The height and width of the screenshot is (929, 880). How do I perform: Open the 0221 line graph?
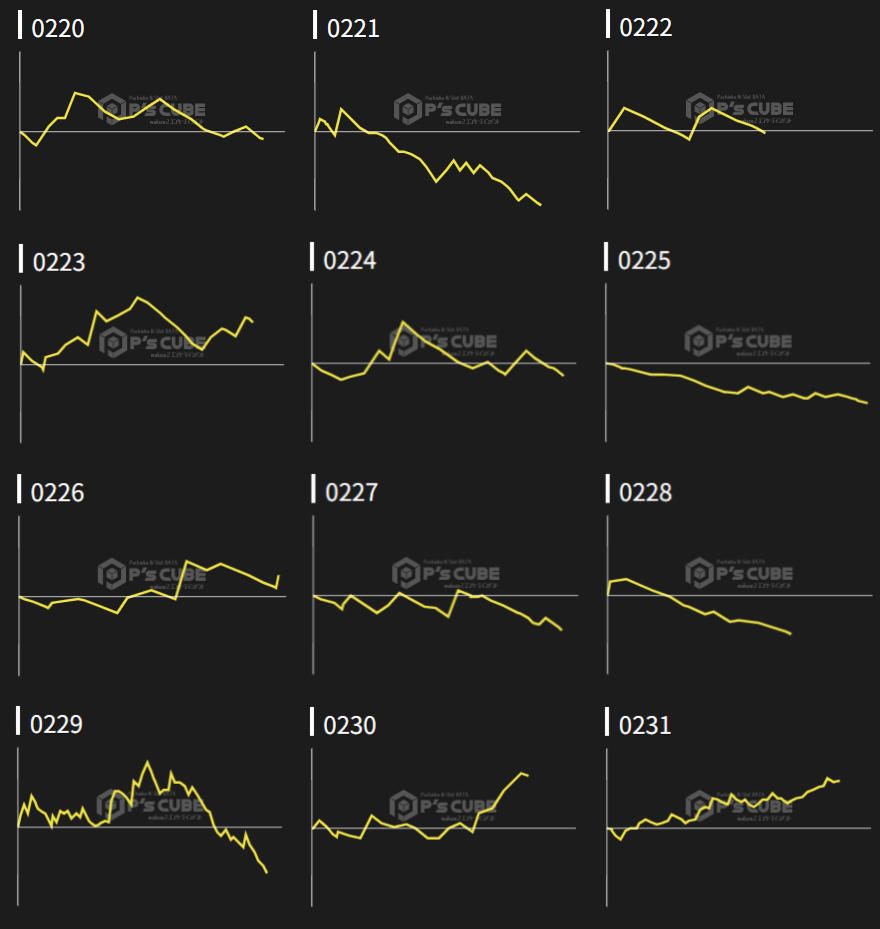pos(447,131)
